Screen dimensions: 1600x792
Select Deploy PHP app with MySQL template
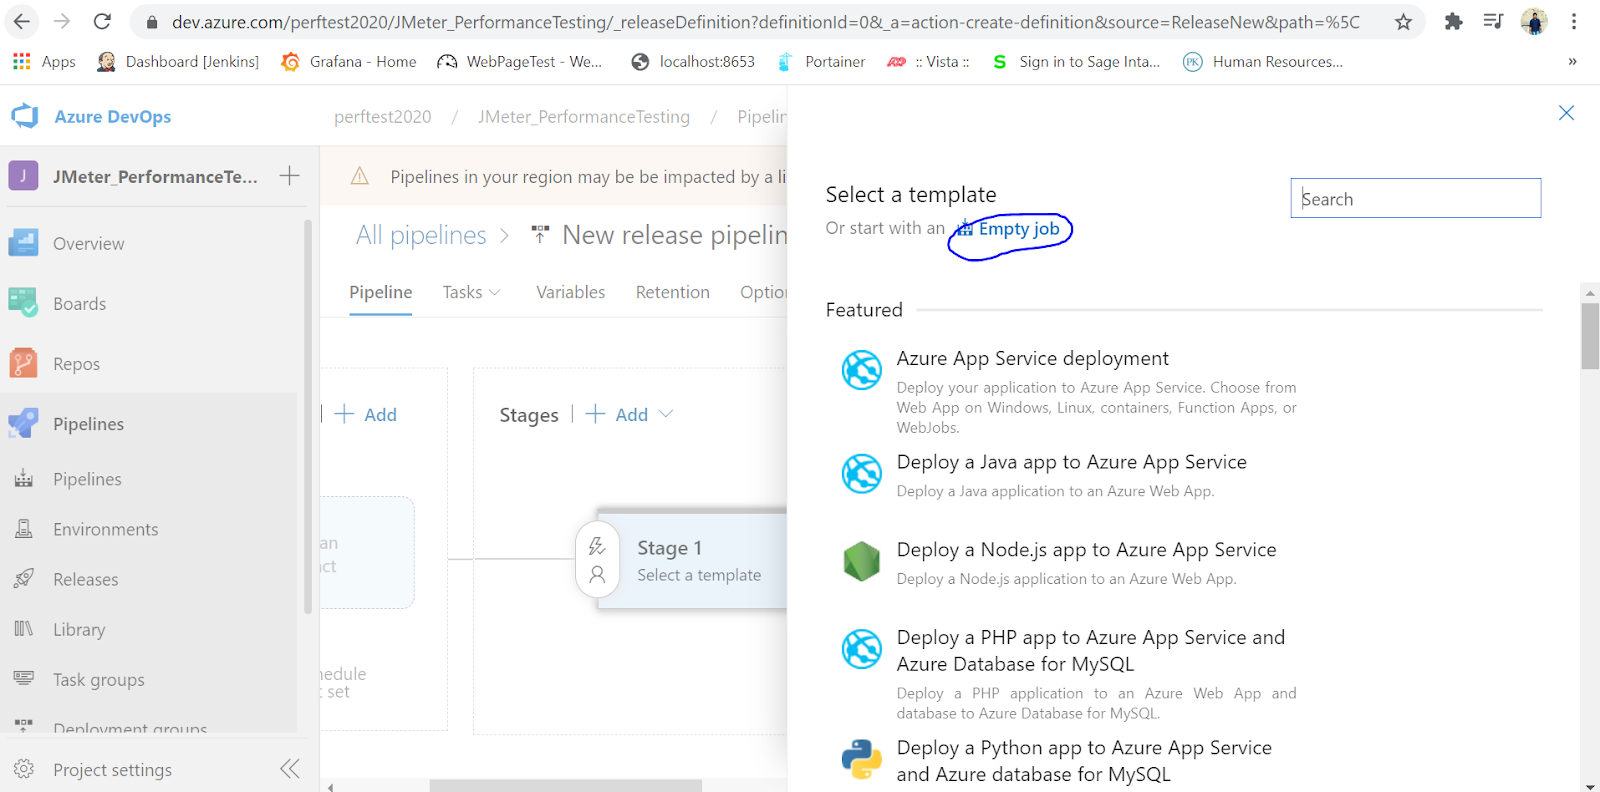tap(1070, 674)
